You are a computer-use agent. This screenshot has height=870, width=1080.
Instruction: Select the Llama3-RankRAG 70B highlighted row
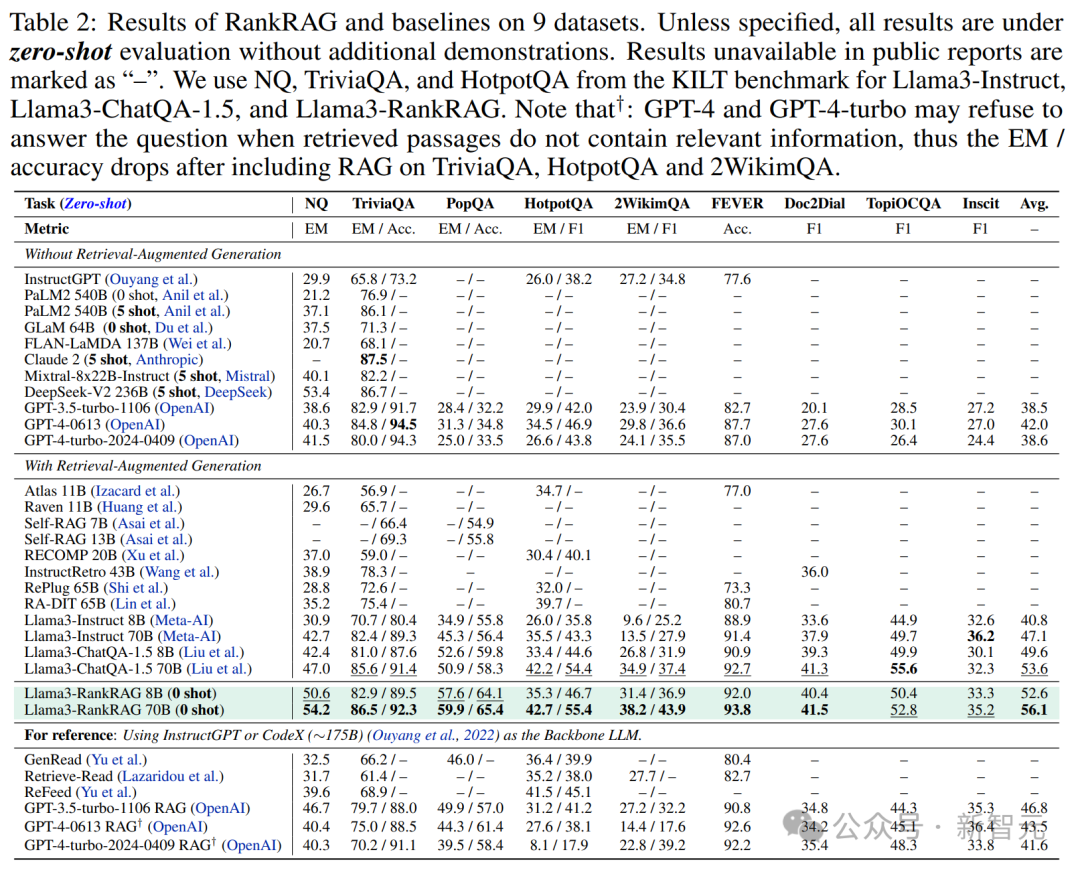tap(536, 710)
